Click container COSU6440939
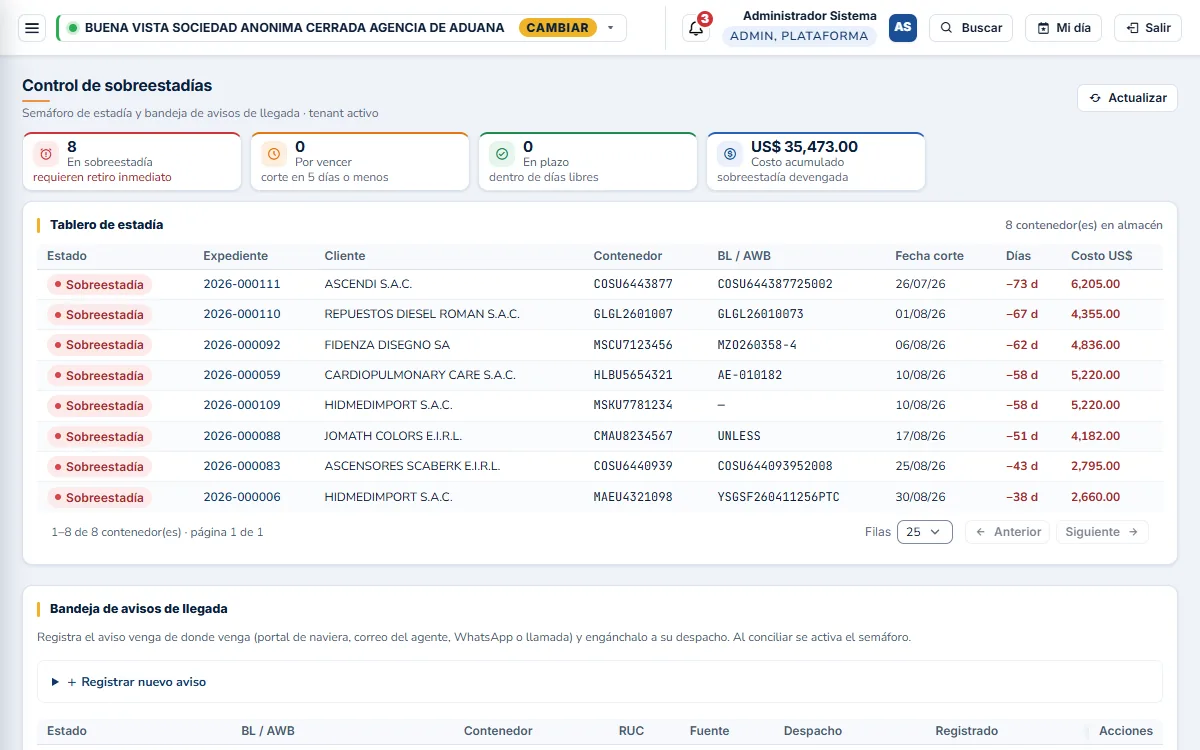Screen dimensions: 1200x750 pos(633,467)
